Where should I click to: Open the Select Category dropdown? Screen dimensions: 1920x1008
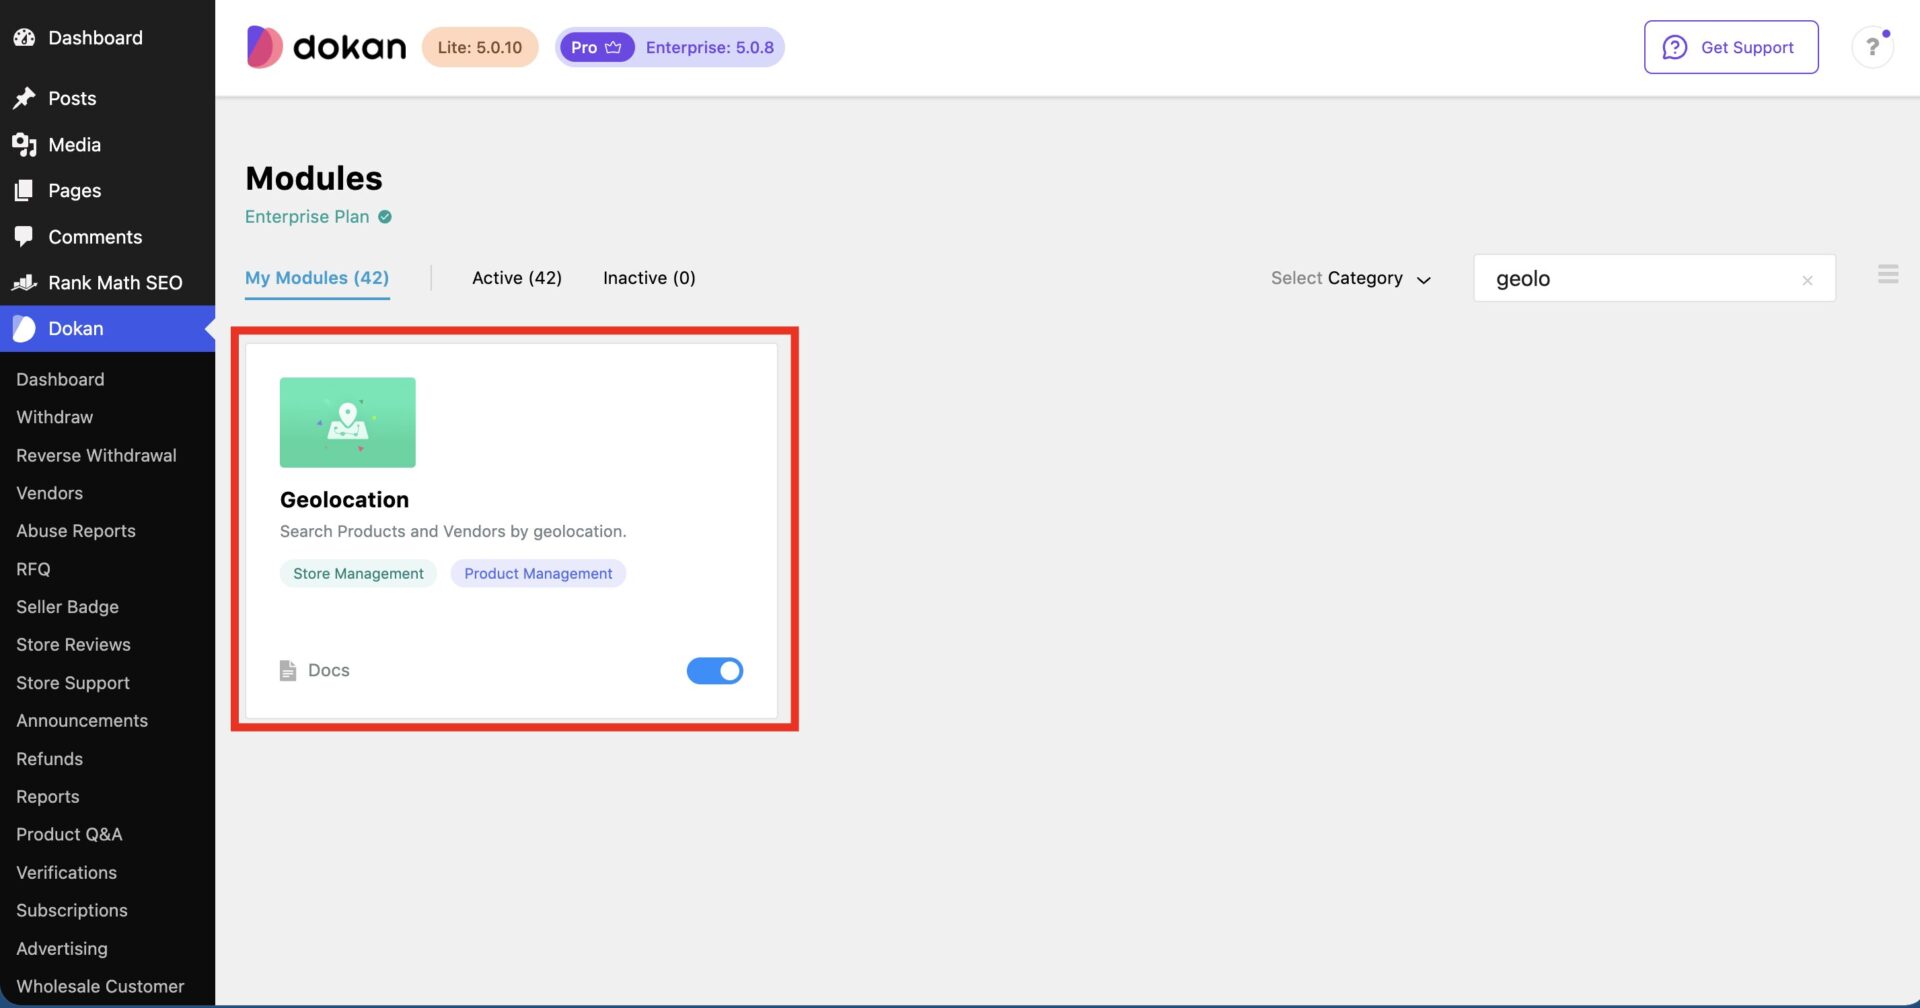pyautogui.click(x=1351, y=279)
